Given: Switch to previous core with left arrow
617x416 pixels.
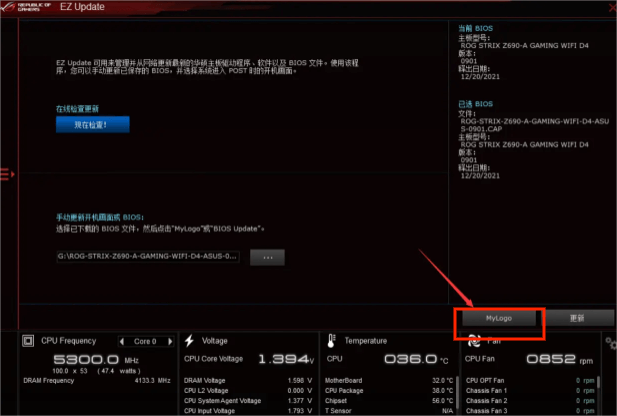Looking at the screenshot, I should pyautogui.click(x=122, y=341).
